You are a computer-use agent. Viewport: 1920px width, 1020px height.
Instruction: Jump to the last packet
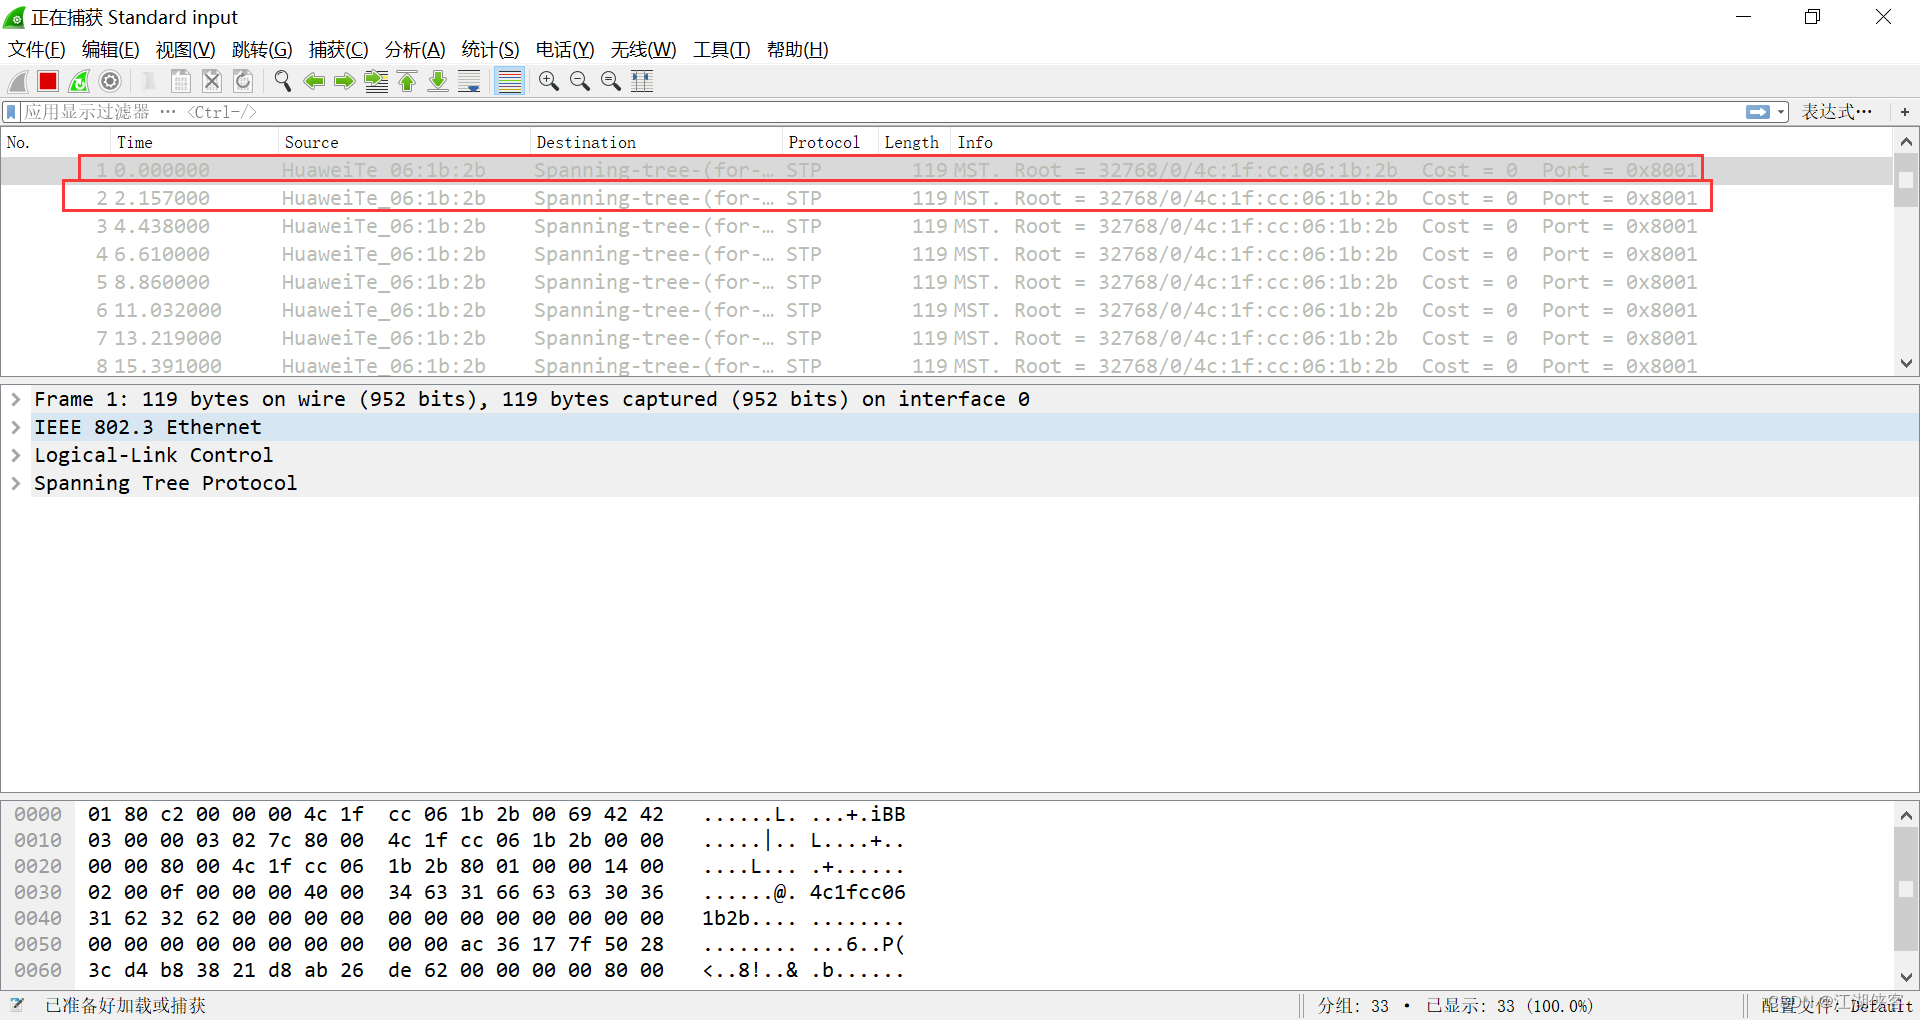[438, 82]
